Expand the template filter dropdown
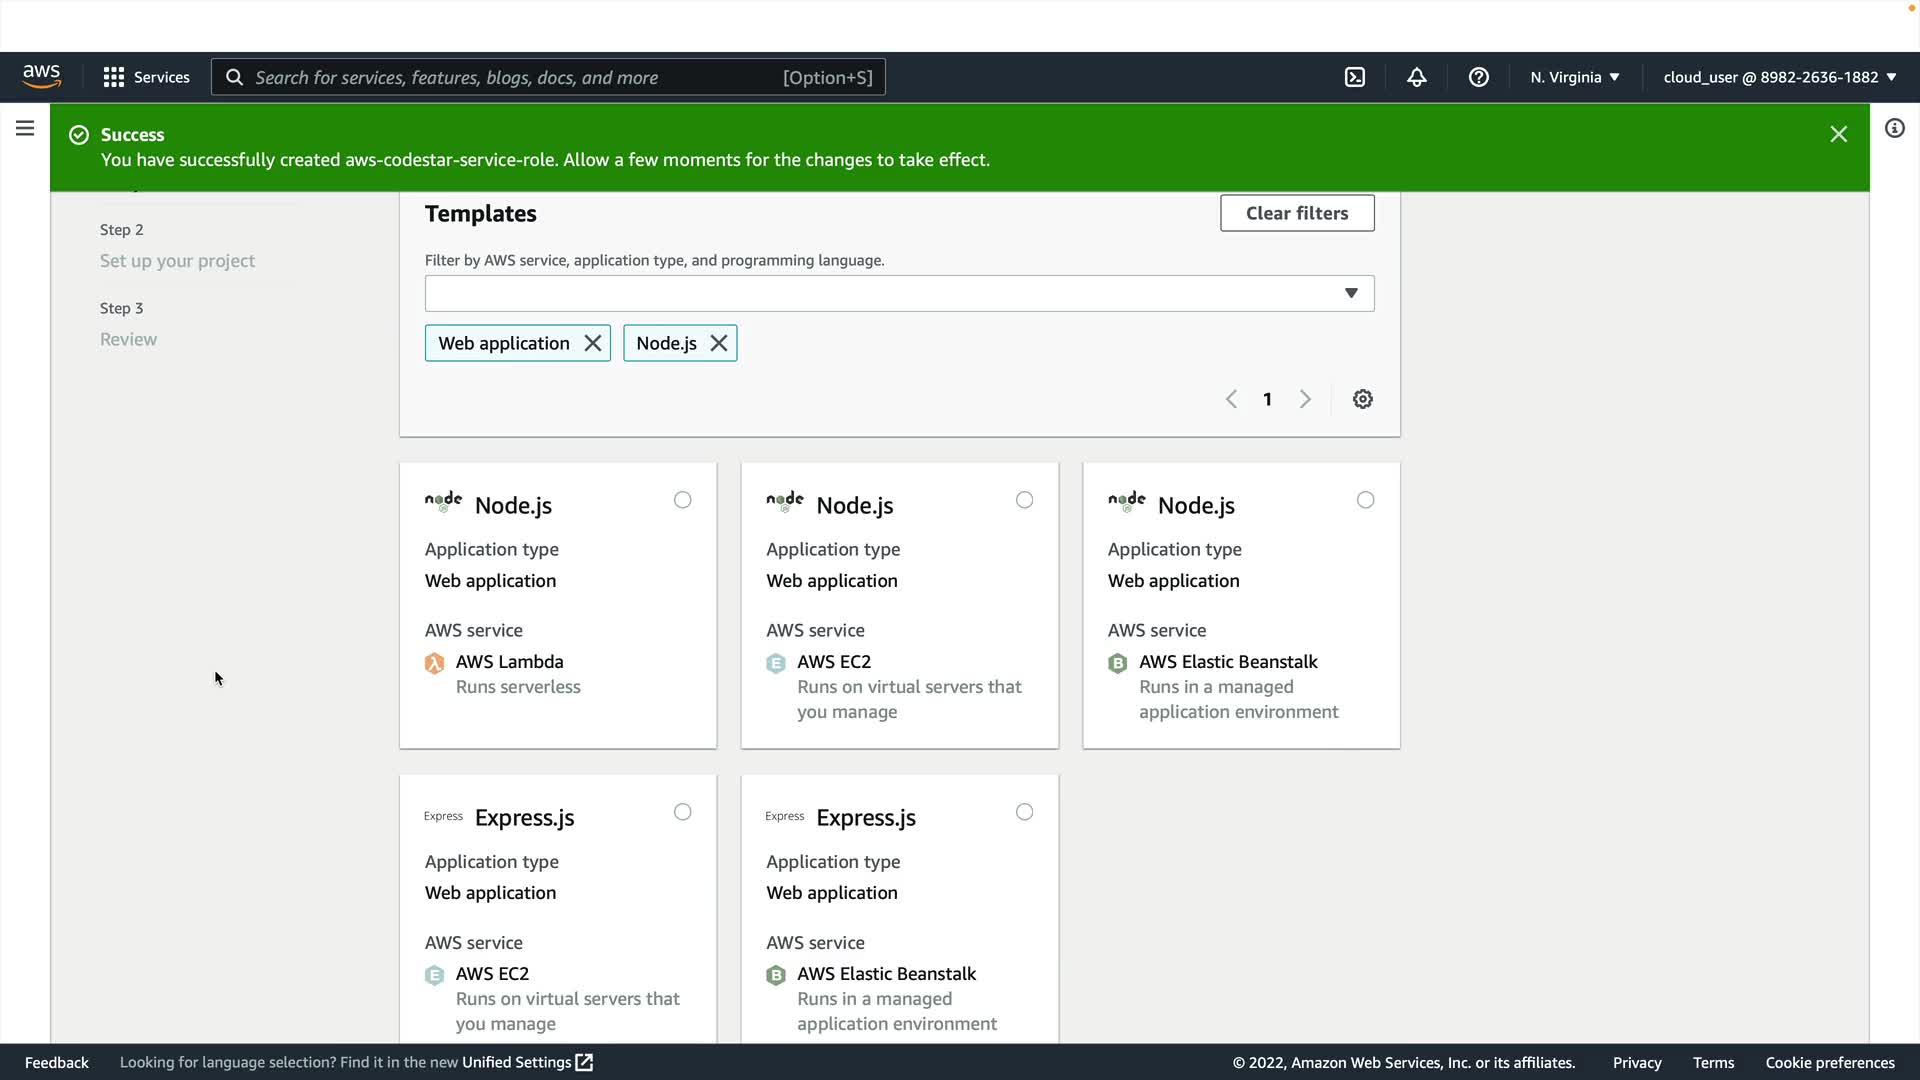This screenshot has width=1920, height=1080. tap(1350, 293)
